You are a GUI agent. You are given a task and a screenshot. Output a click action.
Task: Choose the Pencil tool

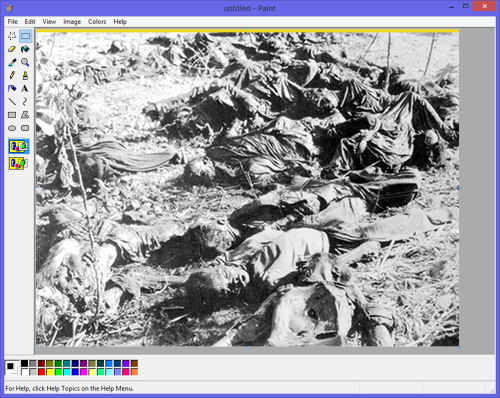tap(12, 75)
